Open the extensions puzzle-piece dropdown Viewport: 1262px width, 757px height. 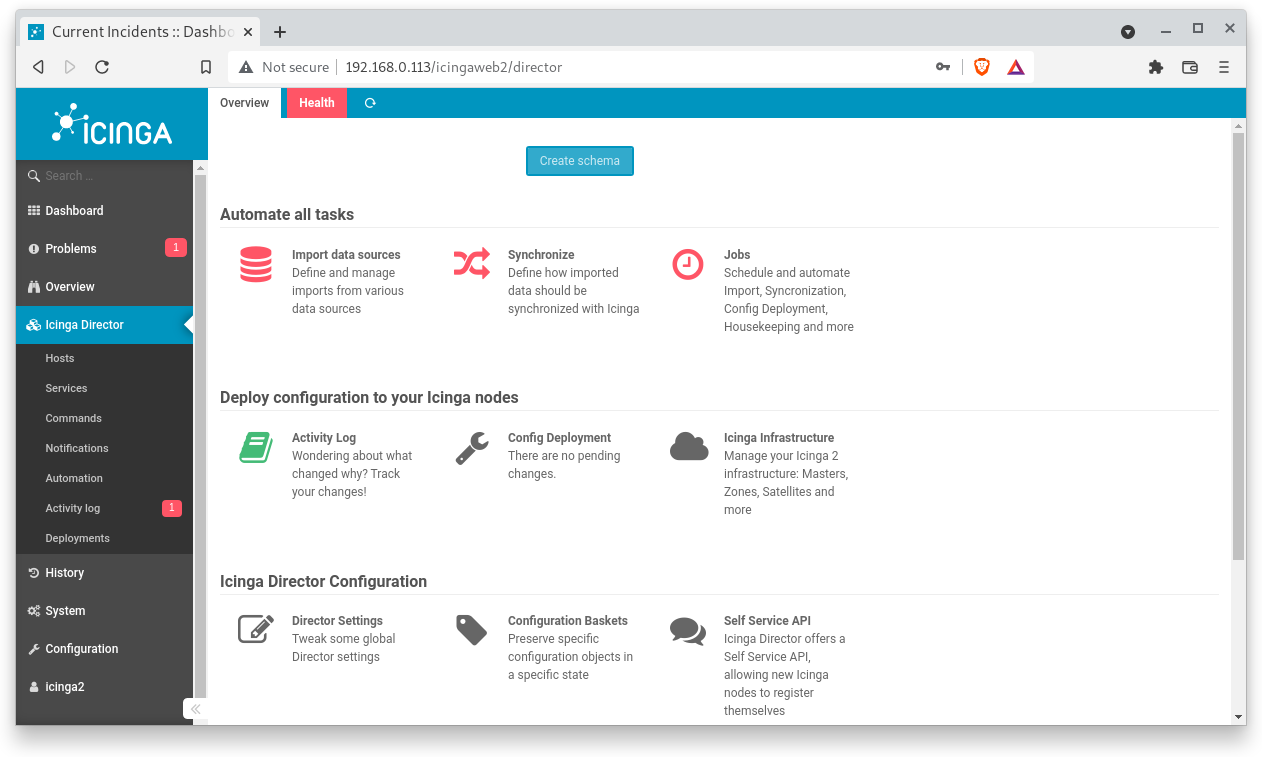(1156, 67)
